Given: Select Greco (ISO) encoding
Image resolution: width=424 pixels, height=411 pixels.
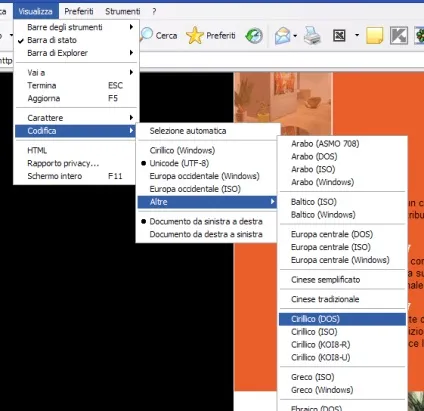Looking at the screenshot, I should pos(342,377).
